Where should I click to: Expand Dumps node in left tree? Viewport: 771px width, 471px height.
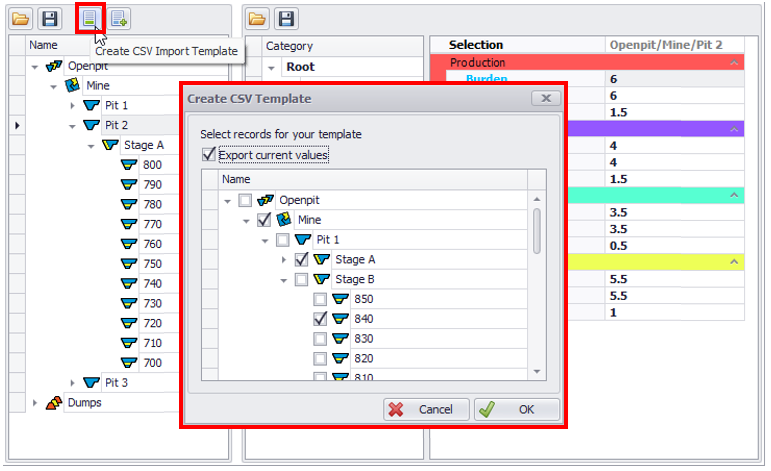click(34, 403)
